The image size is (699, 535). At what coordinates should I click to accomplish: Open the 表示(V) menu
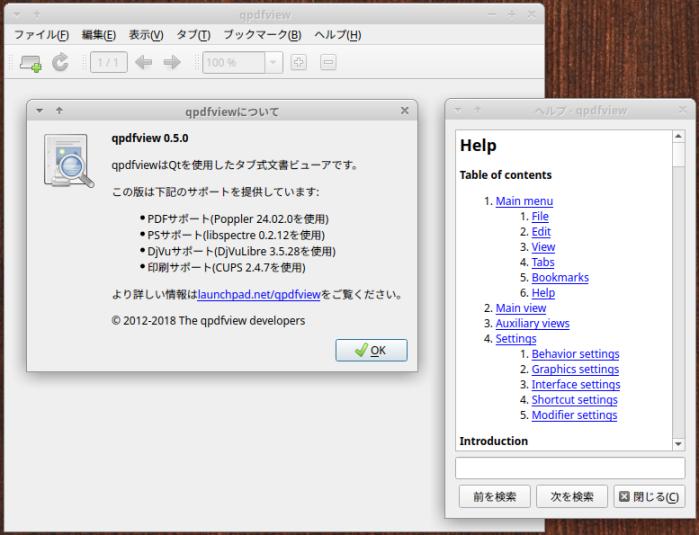146,35
